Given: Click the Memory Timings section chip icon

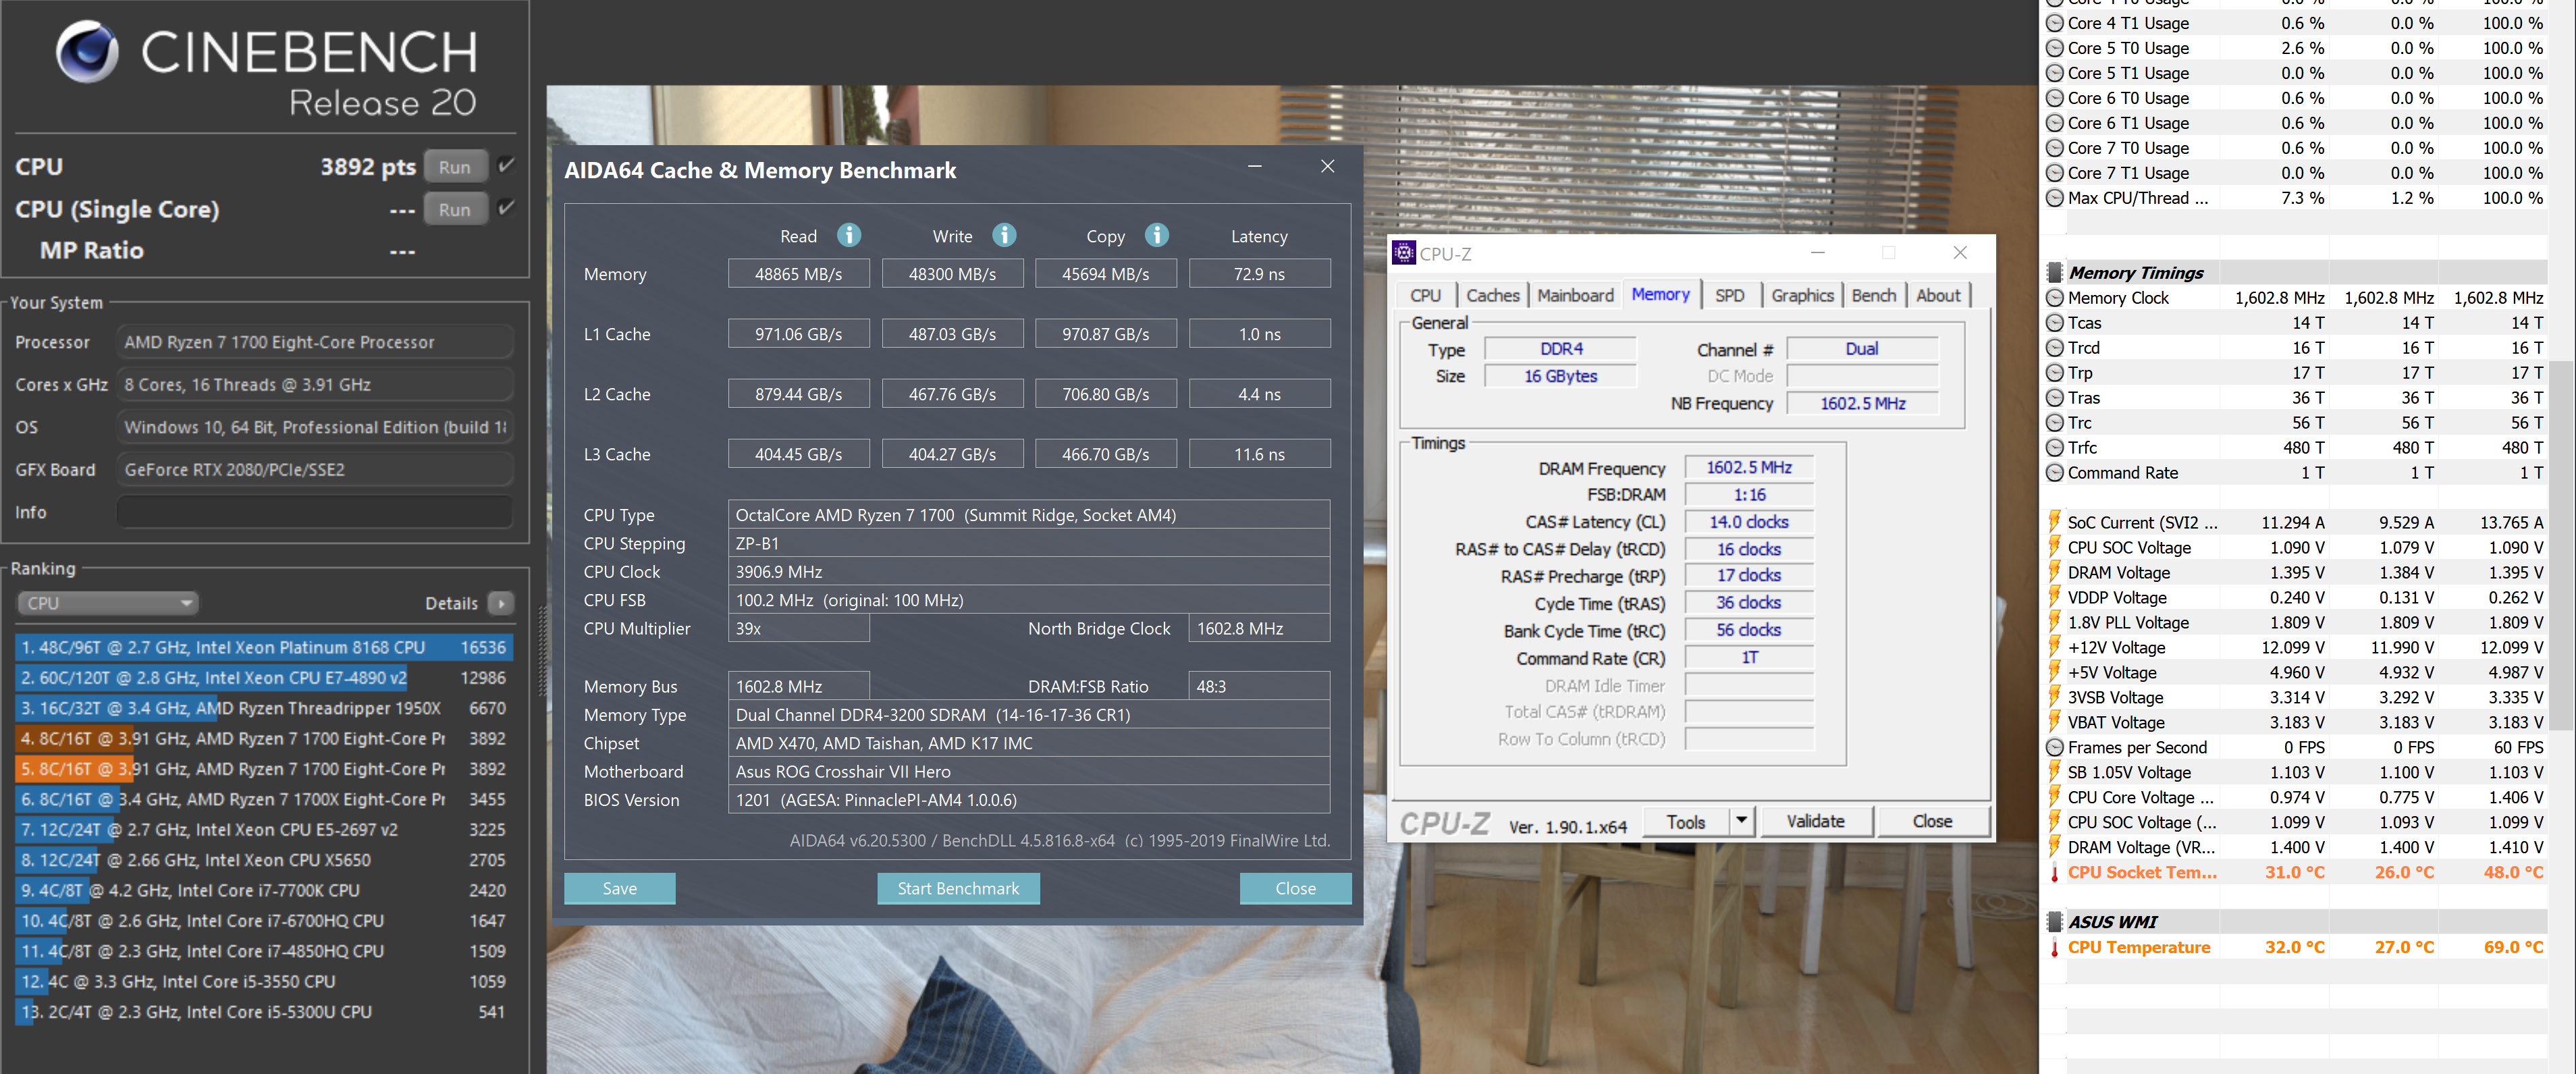Looking at the screenshot, I should [x=2054, y=272].
